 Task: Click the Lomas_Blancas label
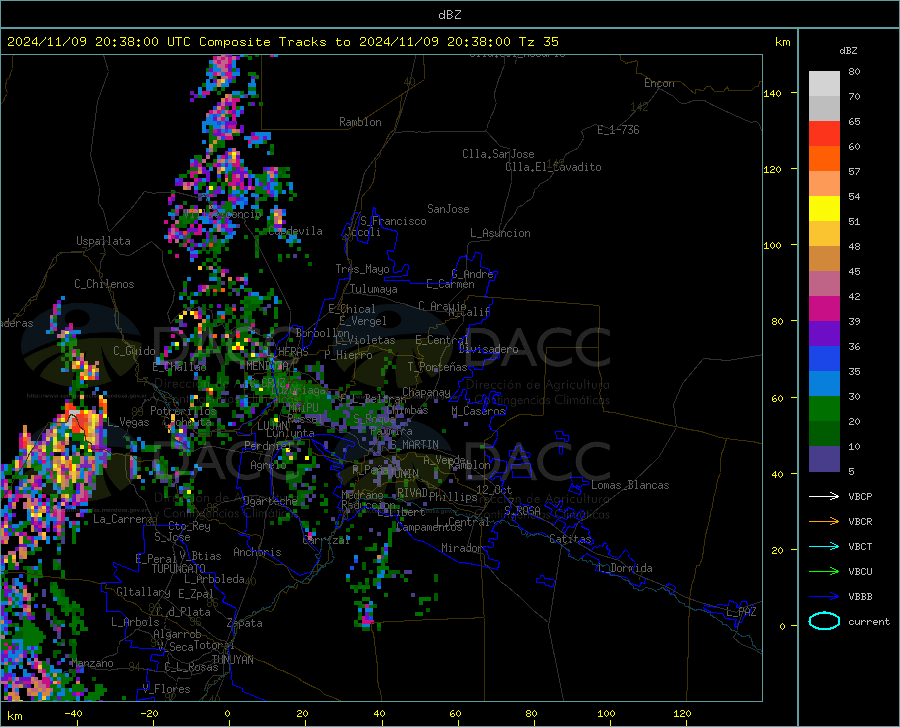coord(630,485)
